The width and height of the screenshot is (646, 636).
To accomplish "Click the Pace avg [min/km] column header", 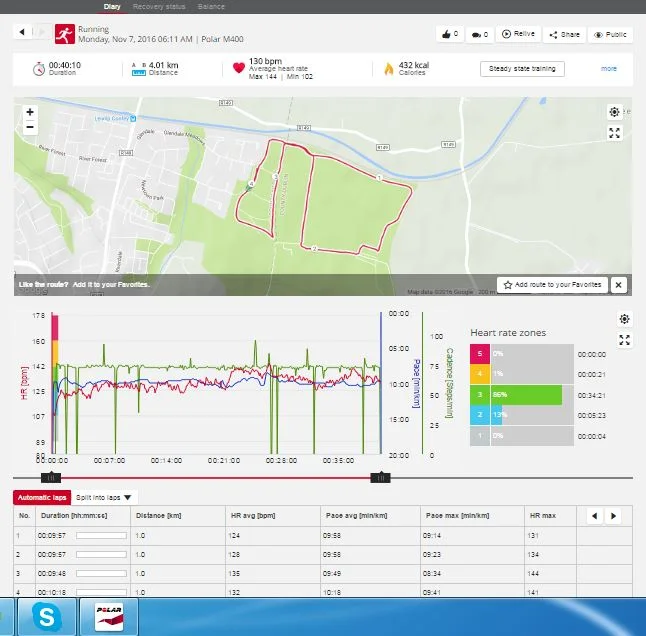I will [356, 516].
